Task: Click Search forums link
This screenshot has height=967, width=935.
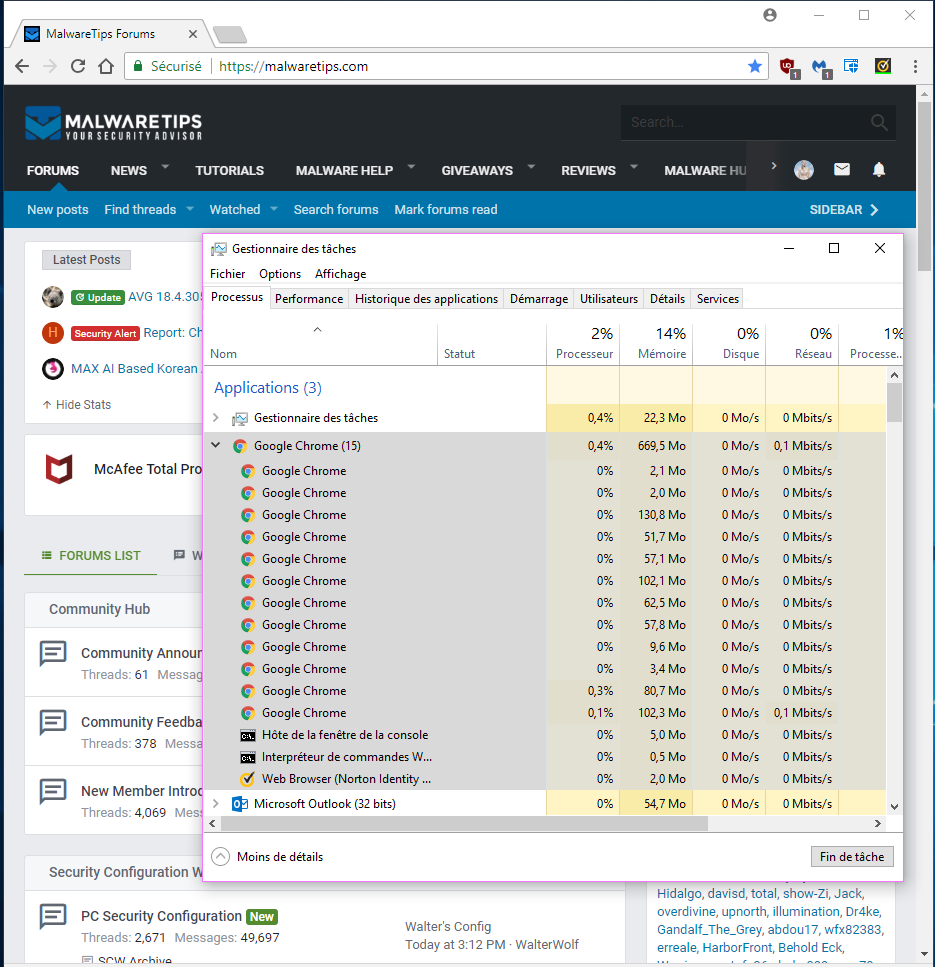Action: (x=336, y=210)
